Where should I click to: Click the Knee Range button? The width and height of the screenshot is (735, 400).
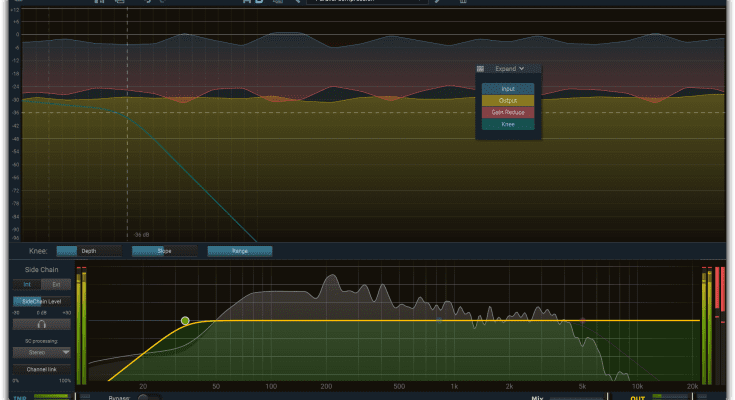pos(239,251)
